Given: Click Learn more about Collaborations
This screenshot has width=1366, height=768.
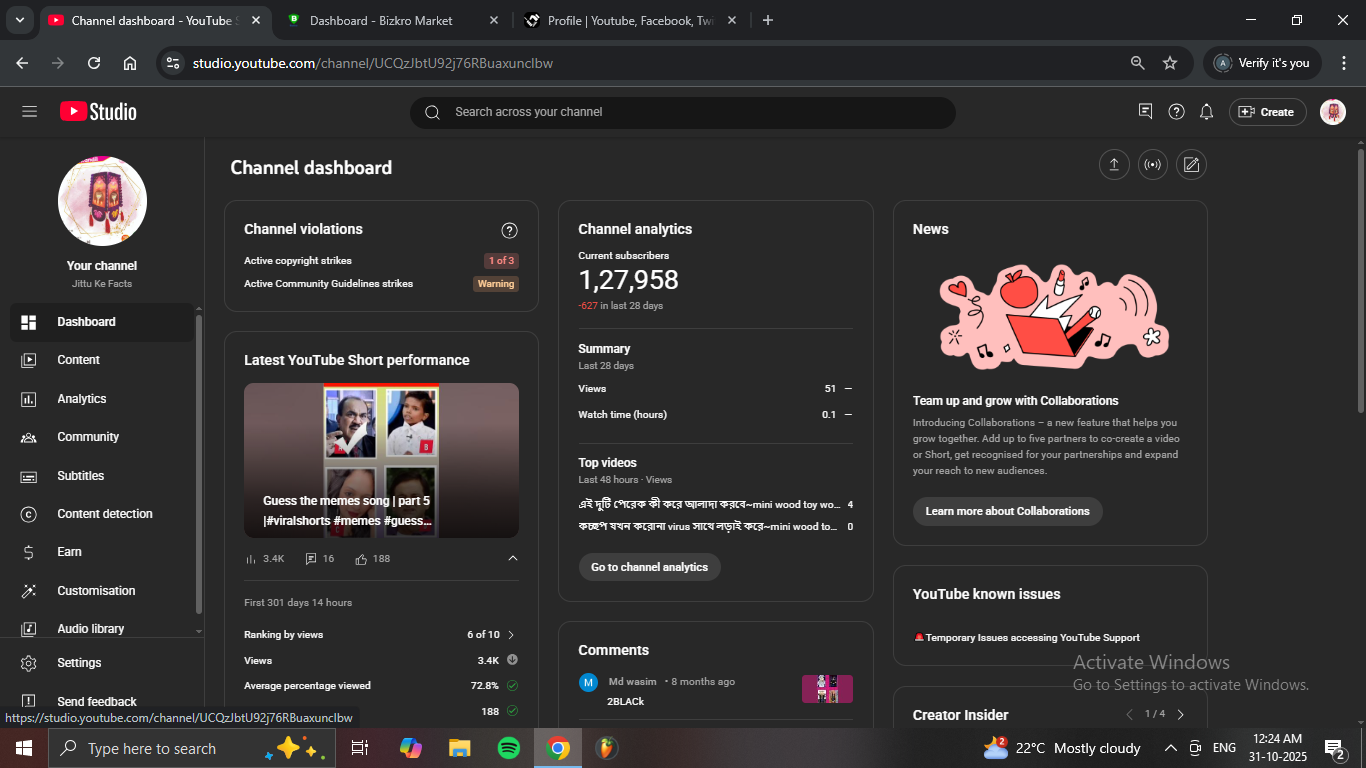Looking at the screenshot, I should 1007,511.
